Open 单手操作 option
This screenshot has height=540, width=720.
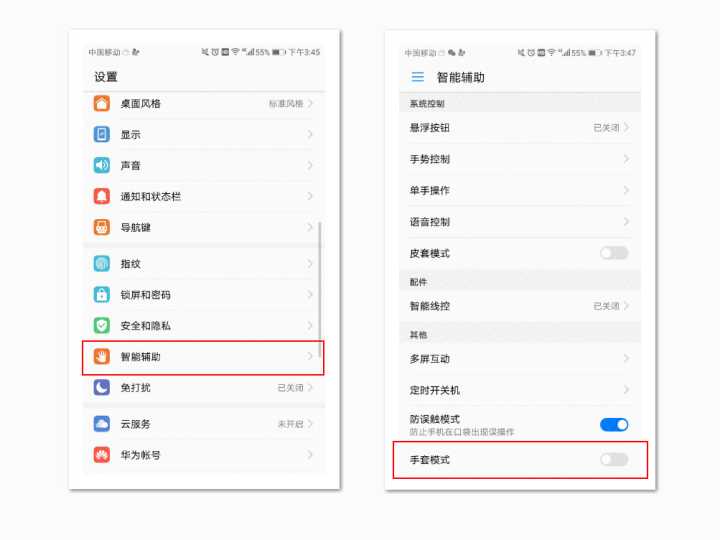pos(520,190)
